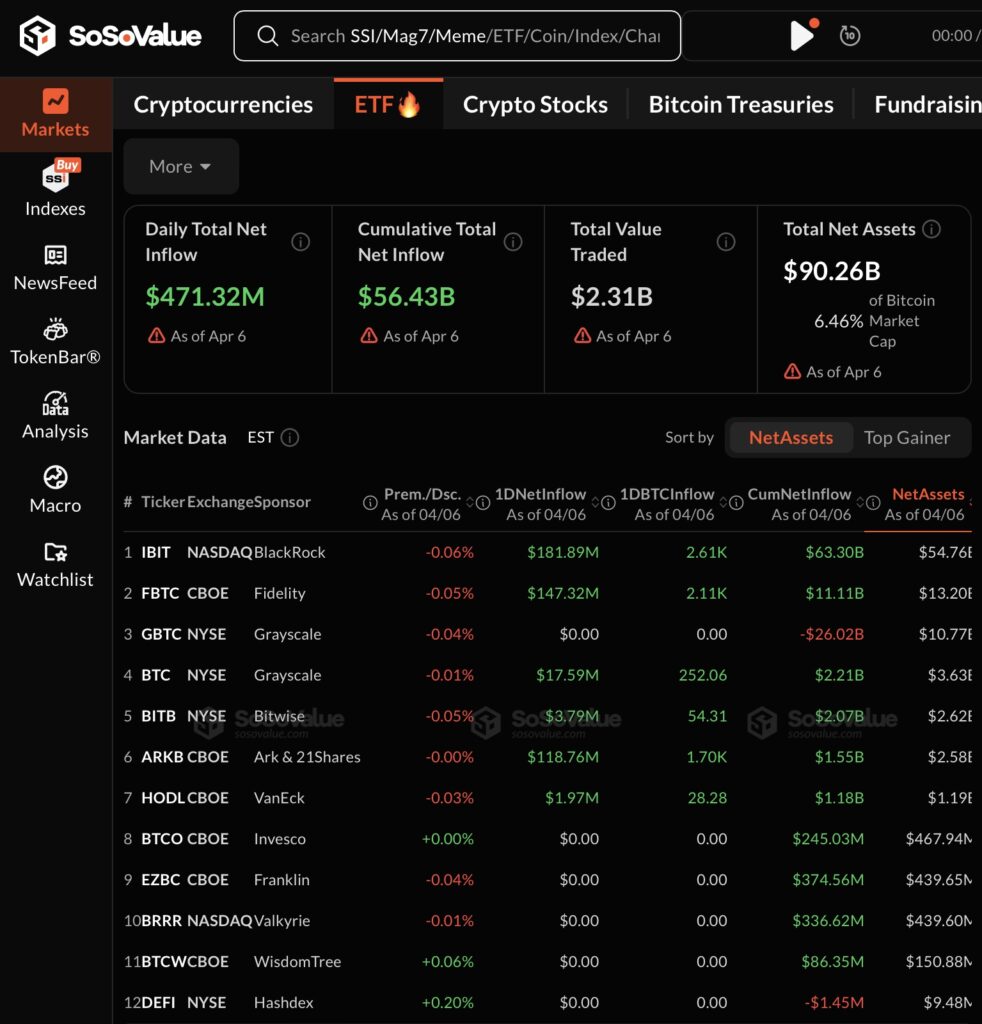Open the Bitcoin Treasuries tab
Viewport: 982px width, 1024px height.
click(x=740, y=103)
